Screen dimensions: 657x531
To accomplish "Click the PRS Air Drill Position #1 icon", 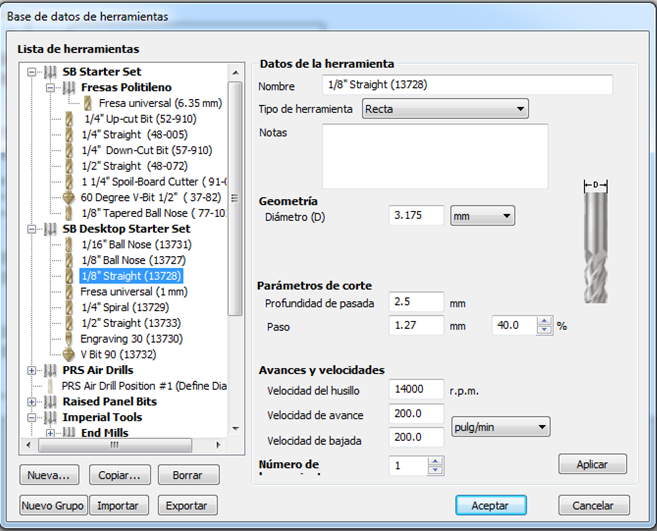I will coord(50,386).
